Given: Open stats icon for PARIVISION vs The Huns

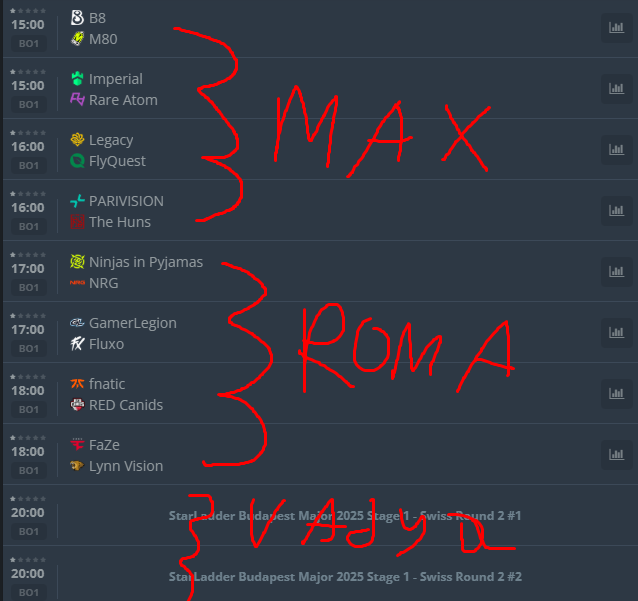Looking at the screenshot, I should coord(616,211).
